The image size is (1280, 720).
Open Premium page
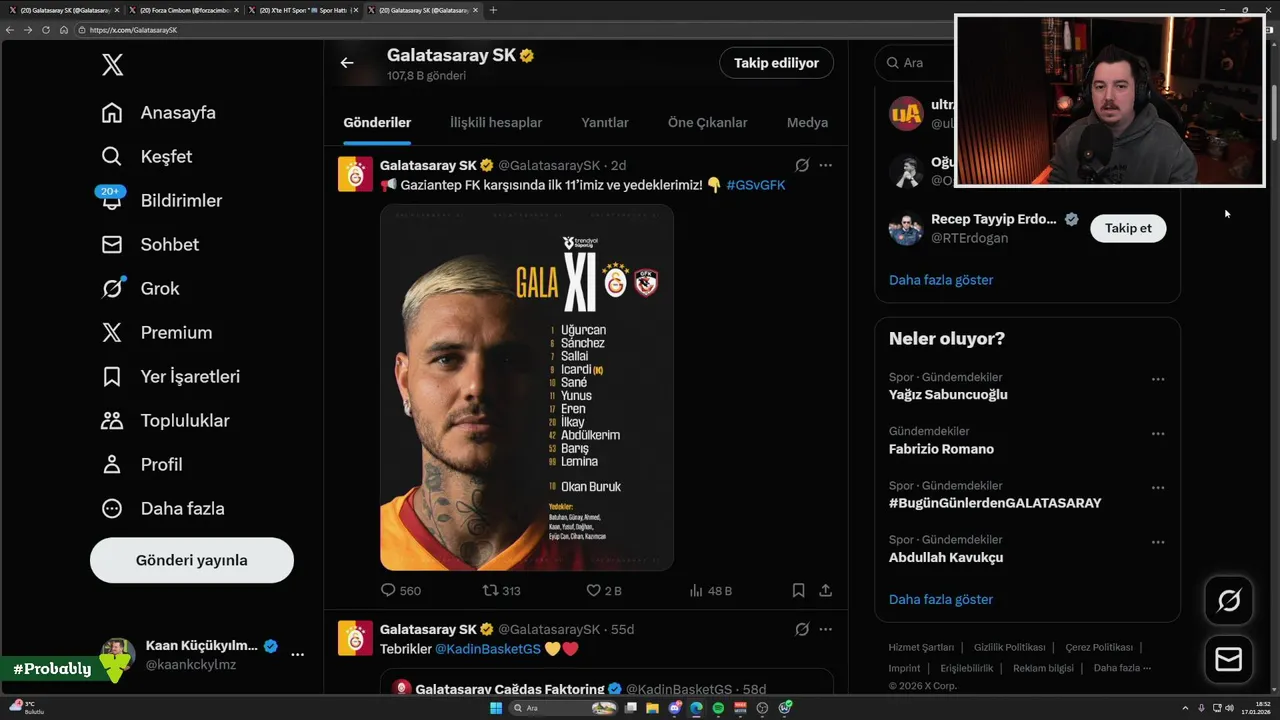tap(157, 333)
